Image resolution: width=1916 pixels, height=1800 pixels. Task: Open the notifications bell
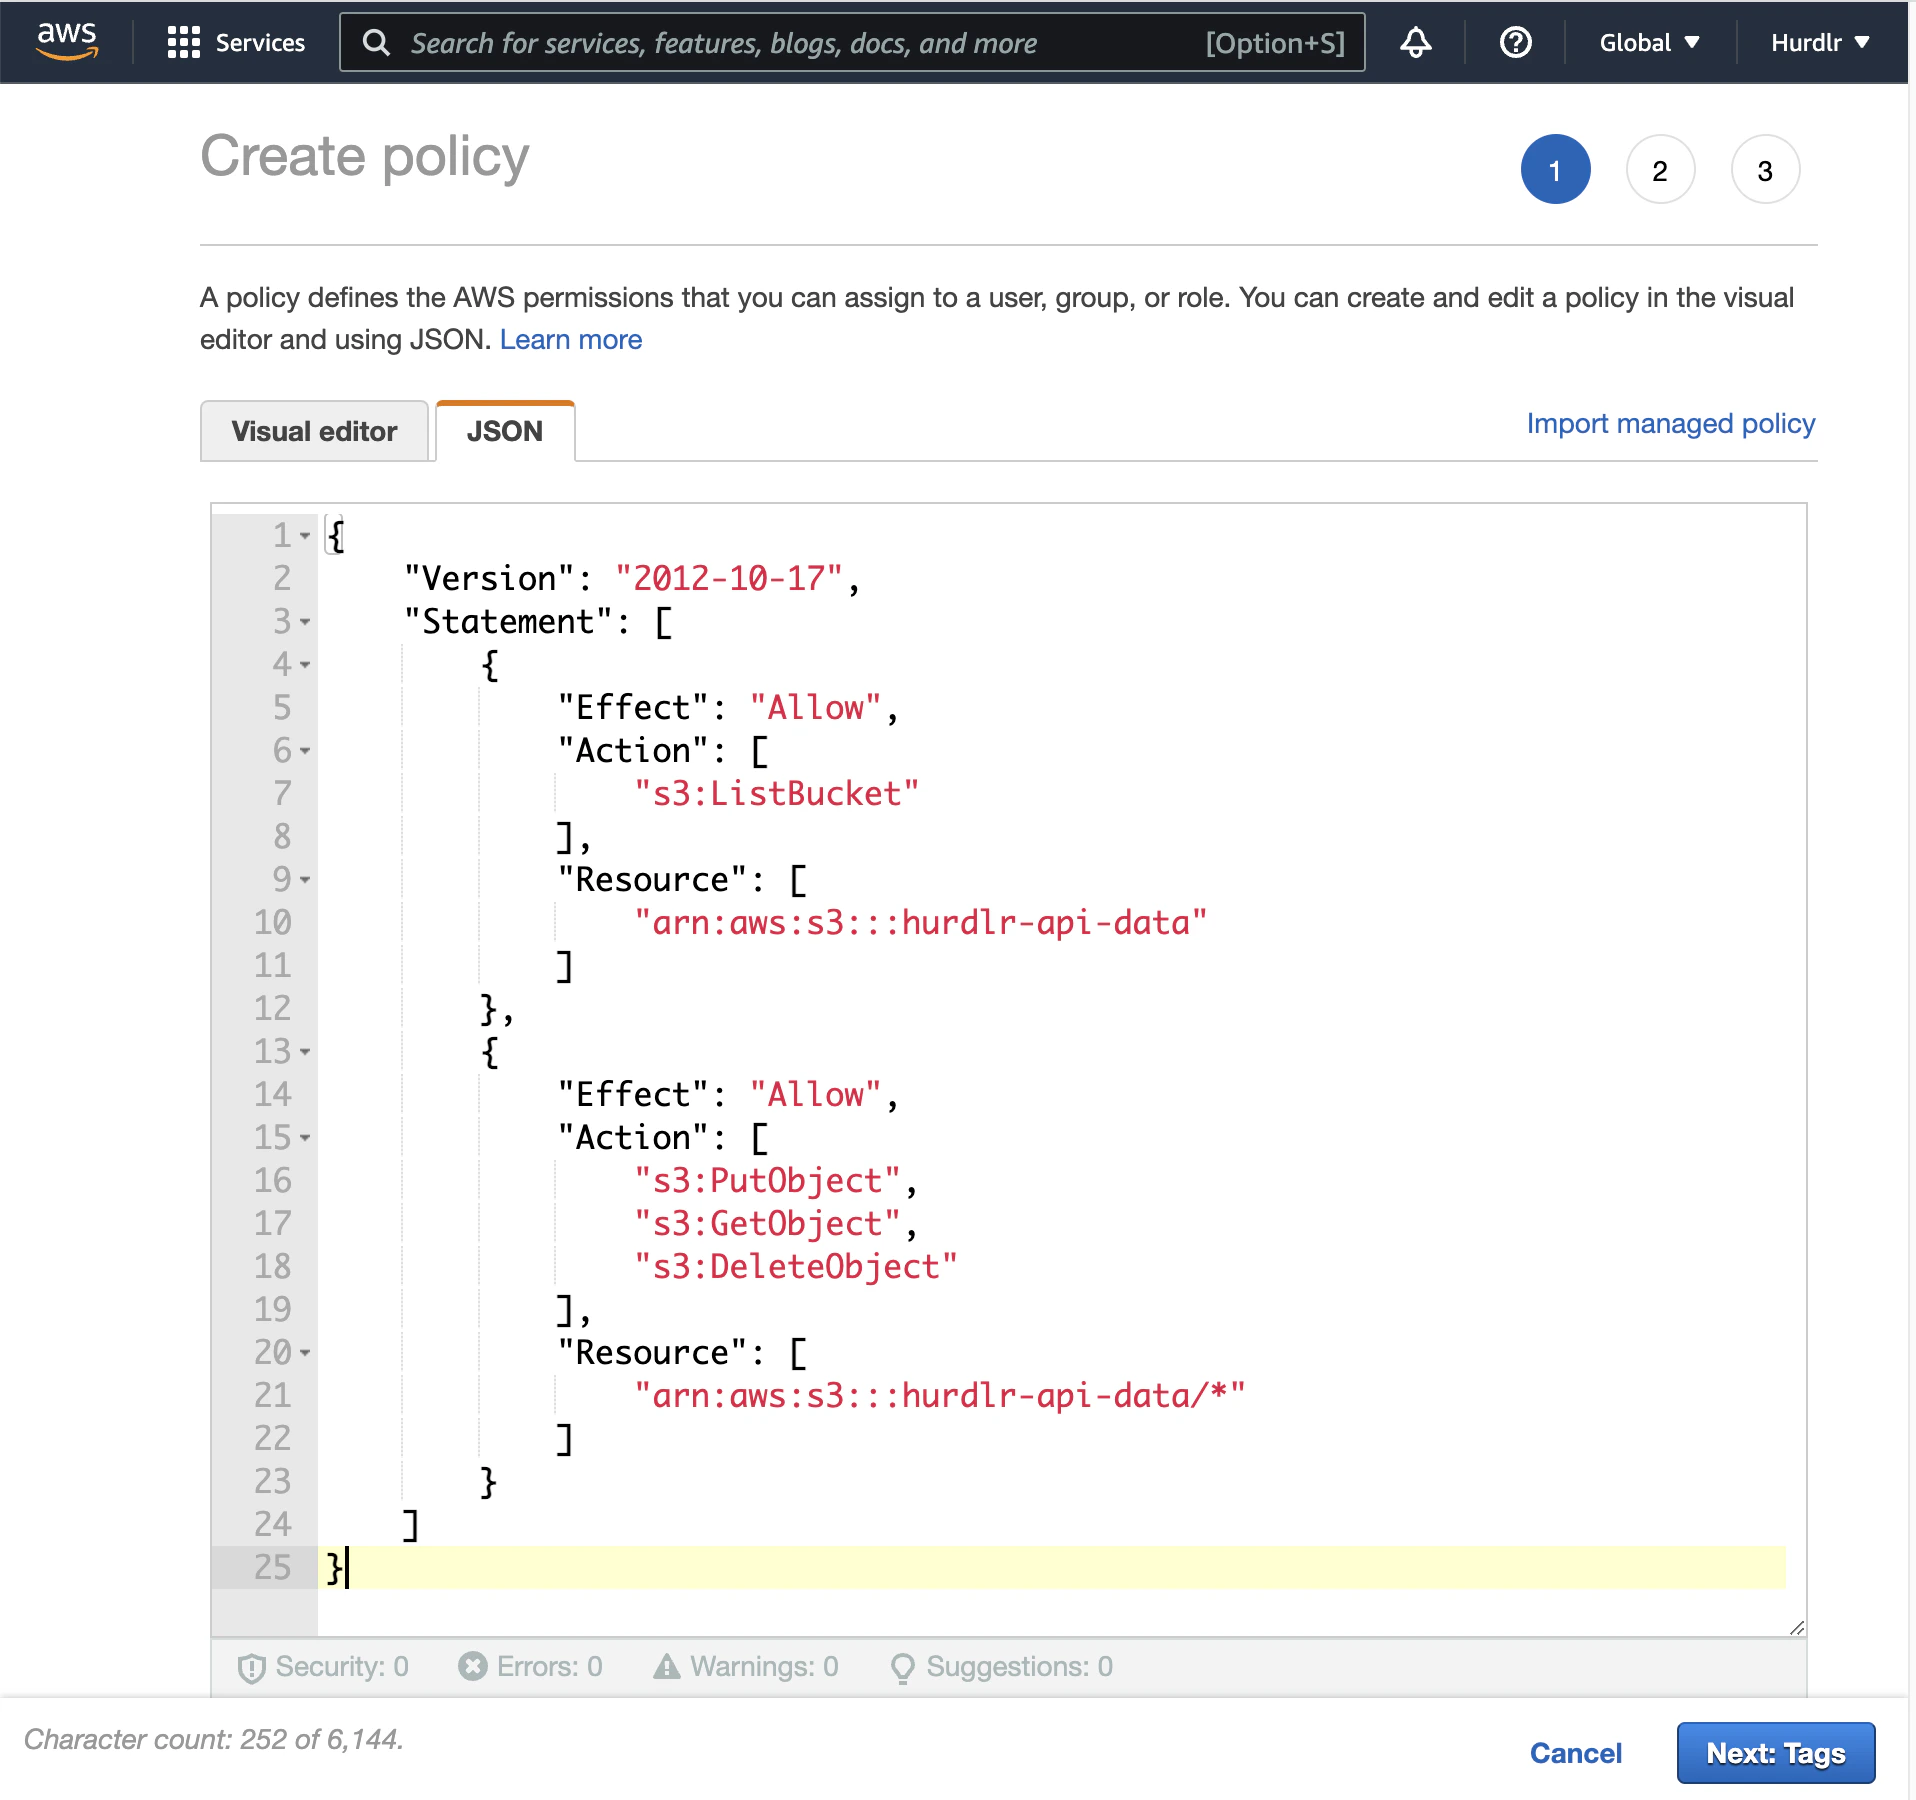(x=1415, y=42)
